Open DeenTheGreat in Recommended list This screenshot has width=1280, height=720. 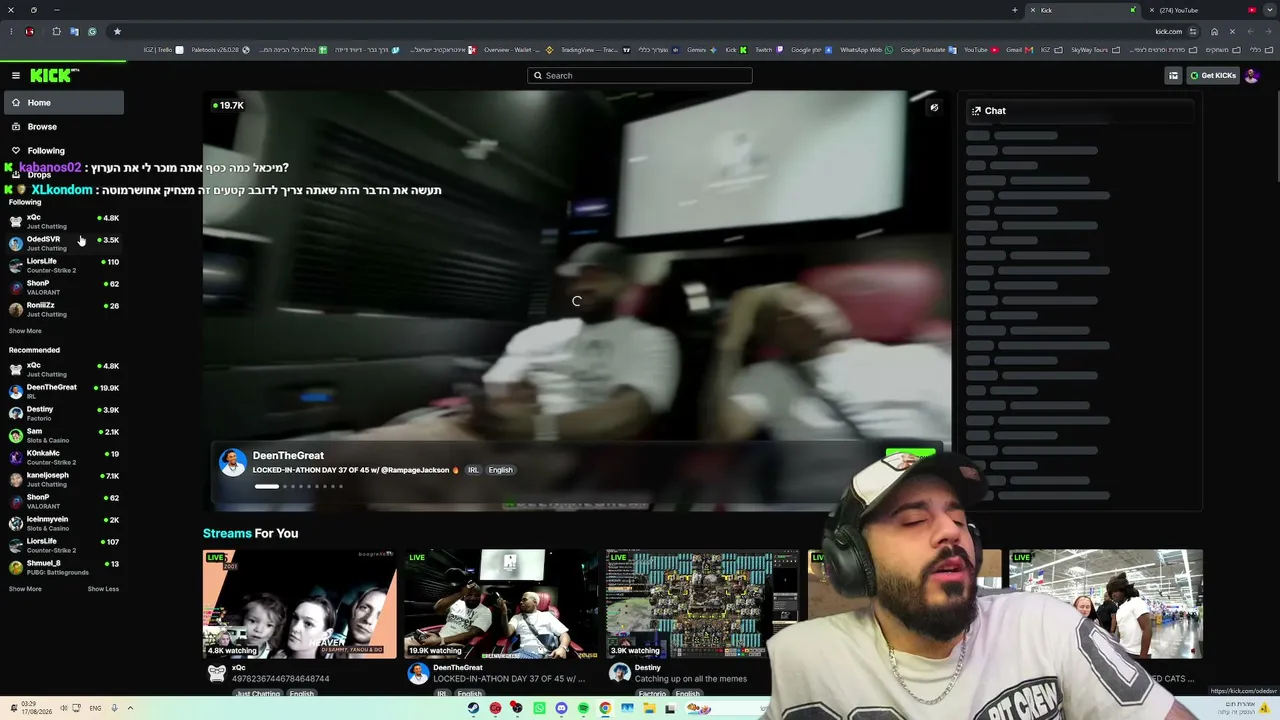(63, 391)
